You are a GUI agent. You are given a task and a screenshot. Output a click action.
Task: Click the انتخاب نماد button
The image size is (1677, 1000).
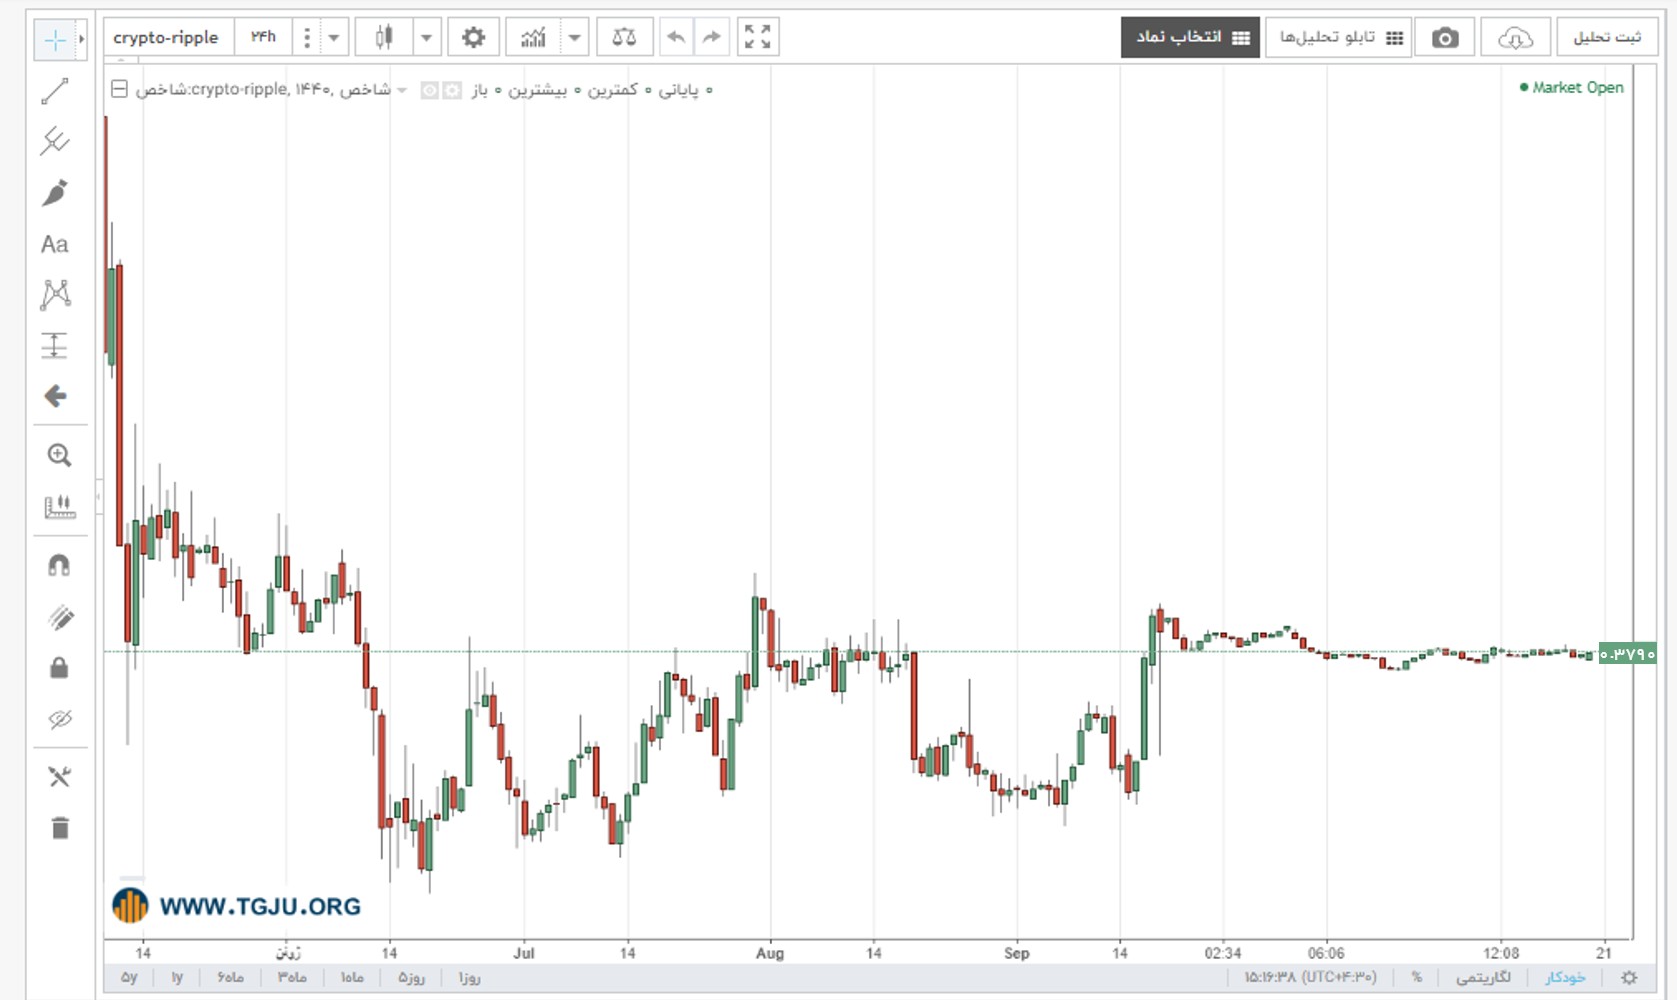(1190, 38)
